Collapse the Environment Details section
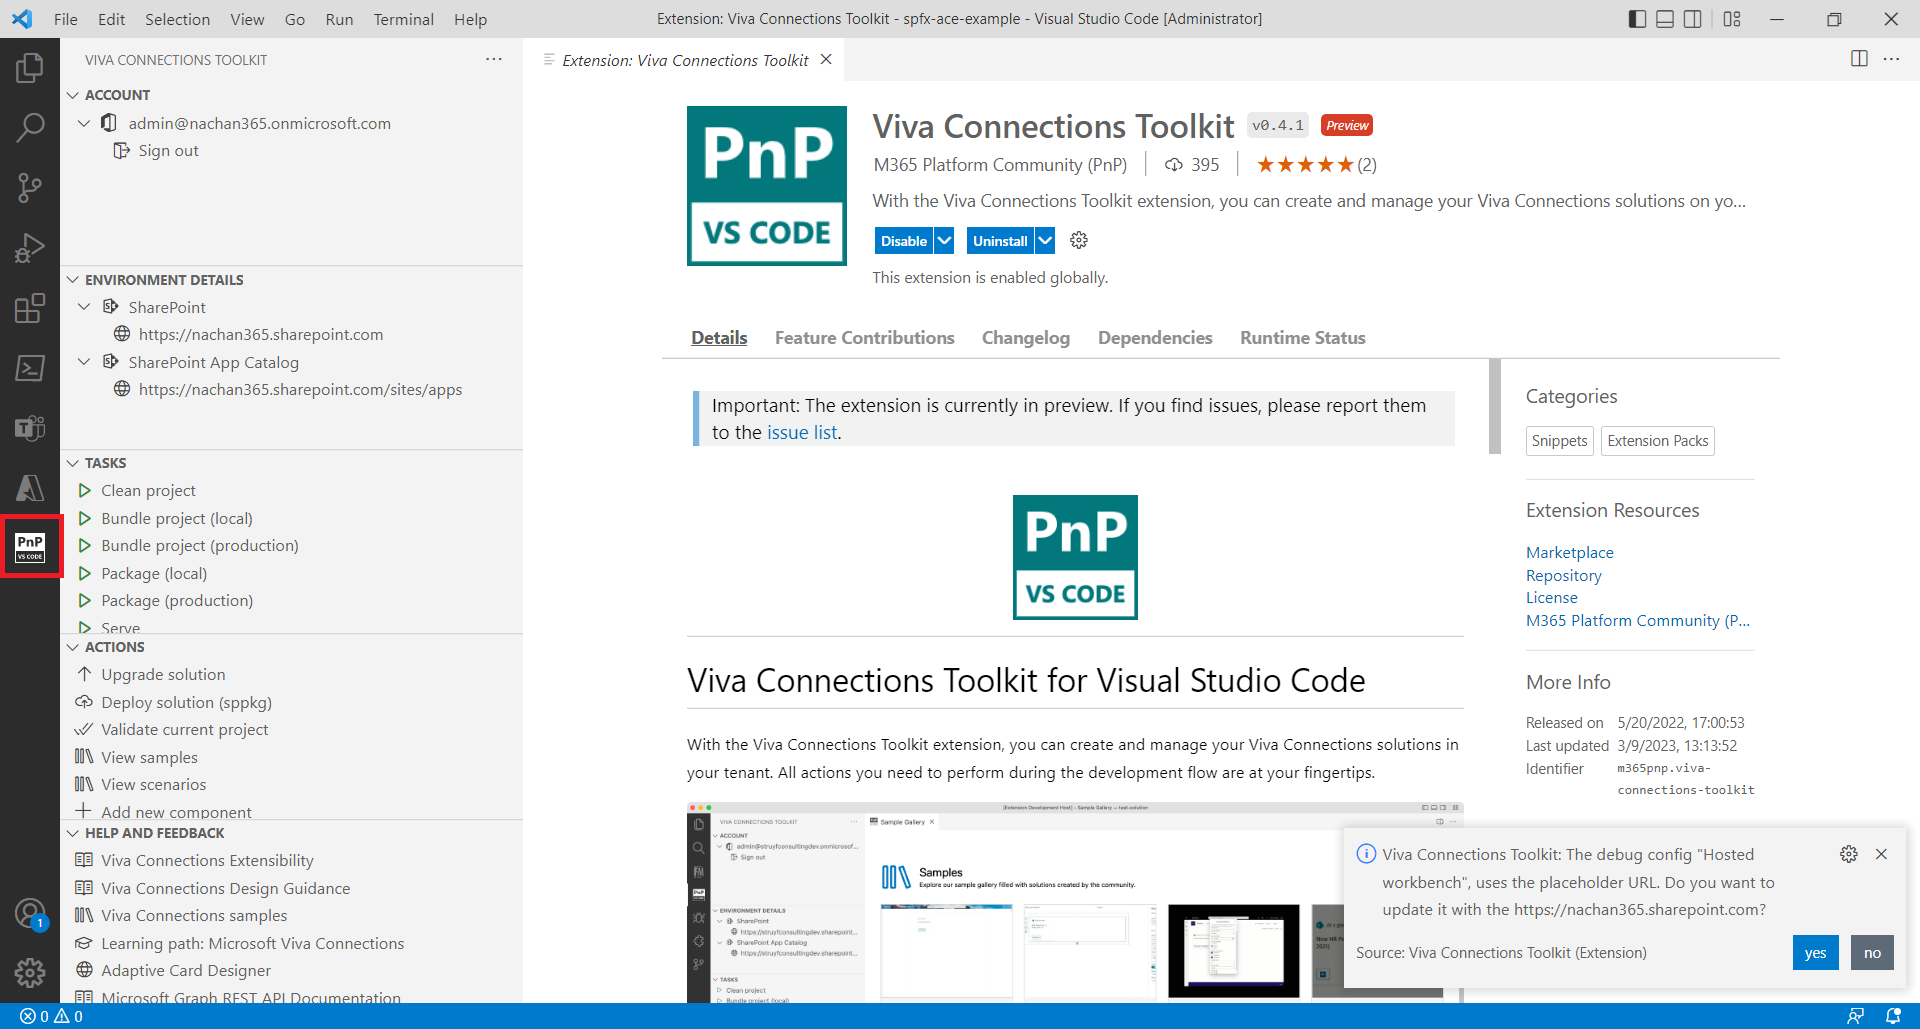 (x=73, y=280)
